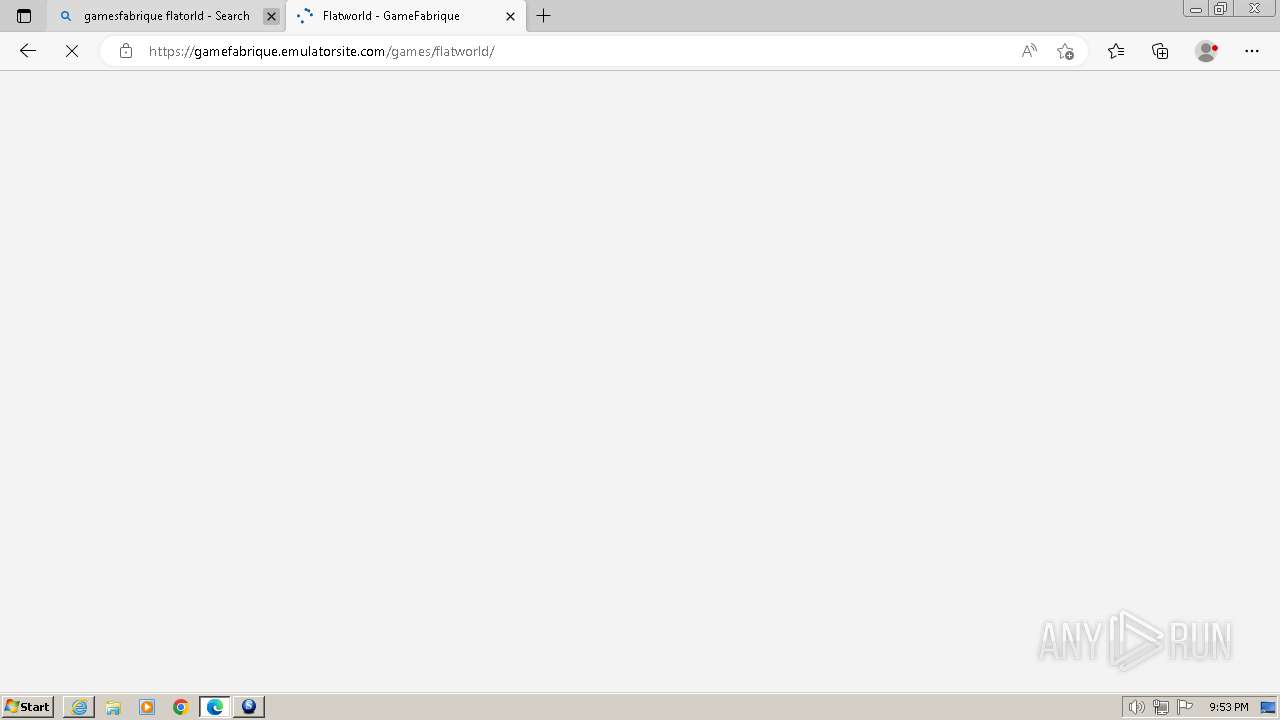Go back to previous page
This screenshot has height=720, width=1280.
[x=28, y=51]
